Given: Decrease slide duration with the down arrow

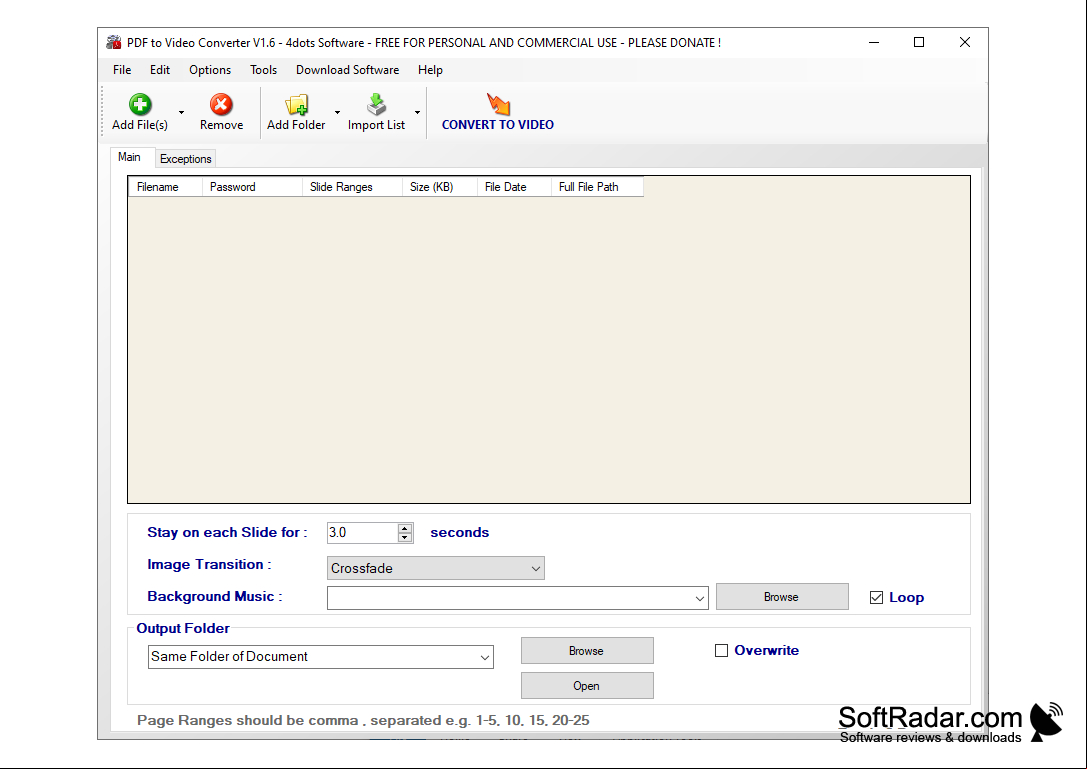Looking at the screenshot, I should [x=405, y=537].
